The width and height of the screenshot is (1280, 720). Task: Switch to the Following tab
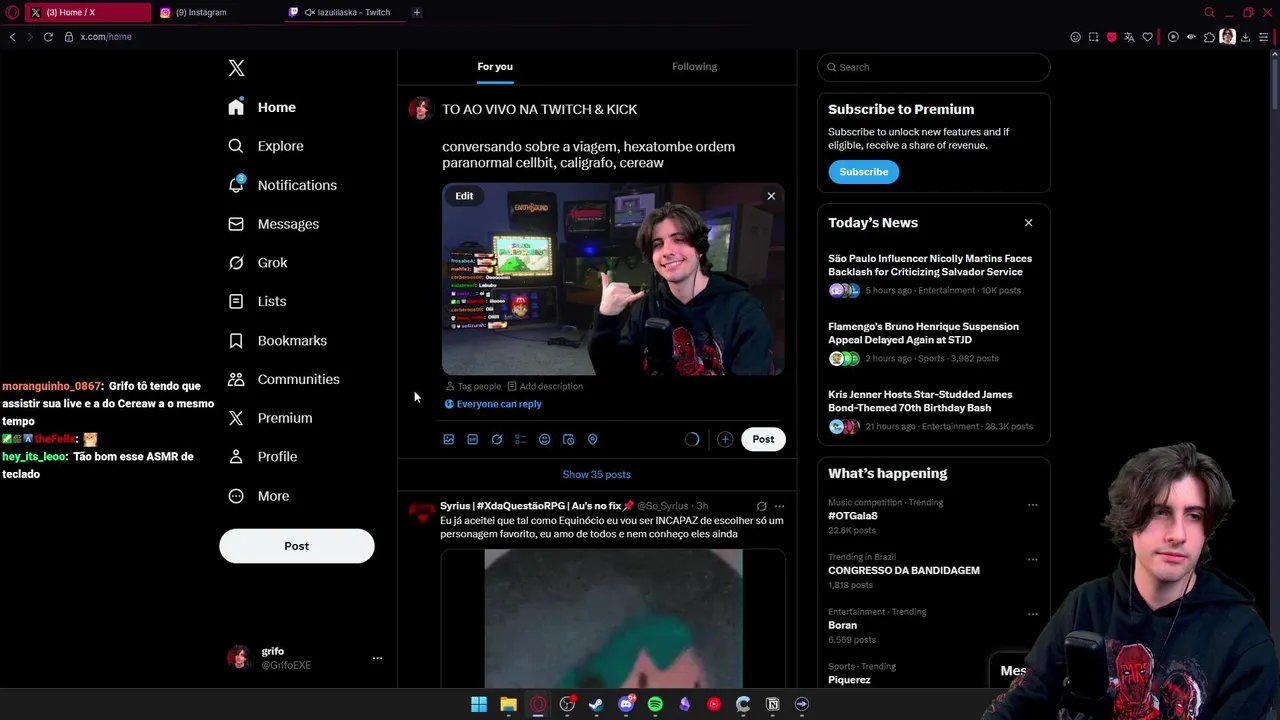tap(694, 67)
